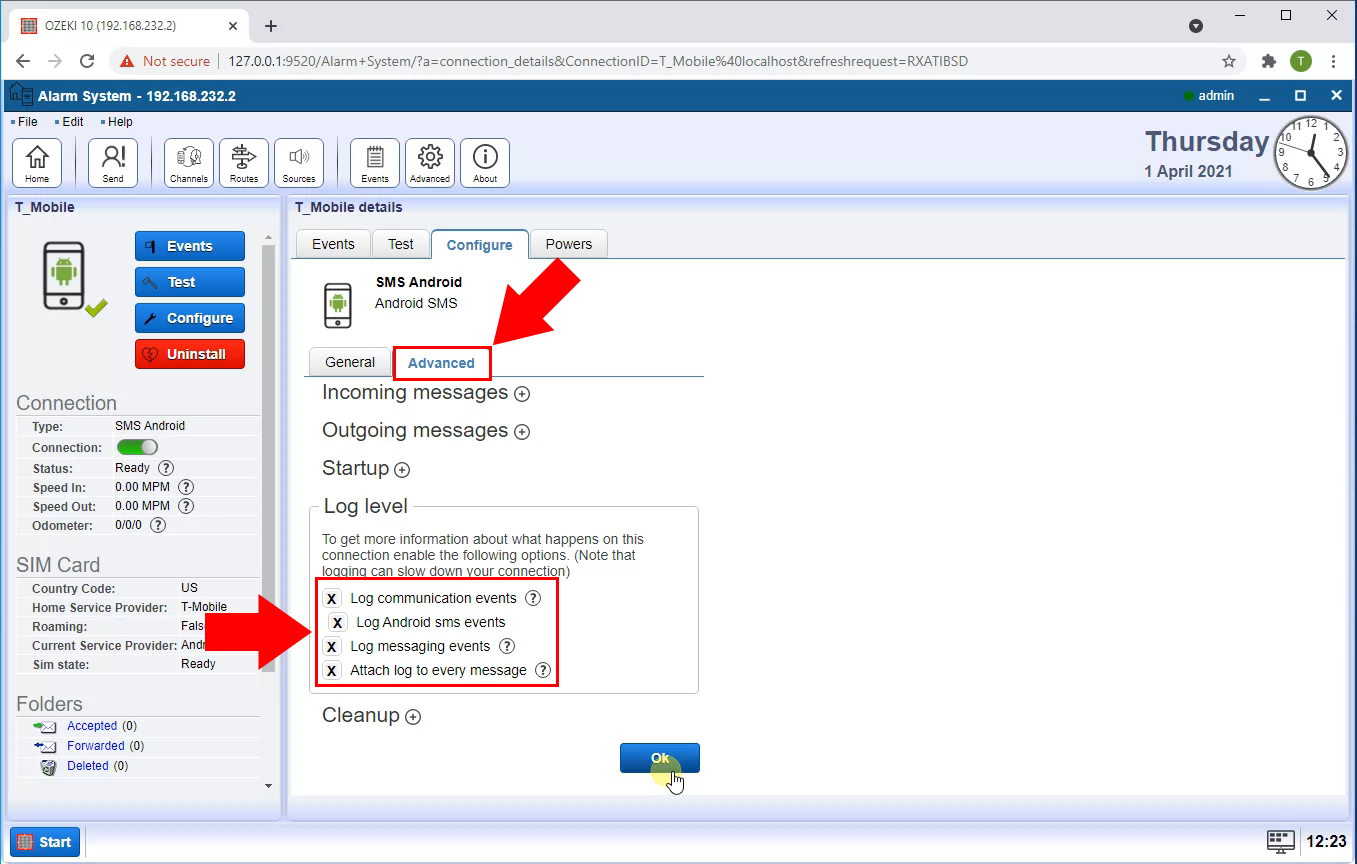Switch to the Events tab
This screenshot has height=864, width=1357.
tap(333, 244)
